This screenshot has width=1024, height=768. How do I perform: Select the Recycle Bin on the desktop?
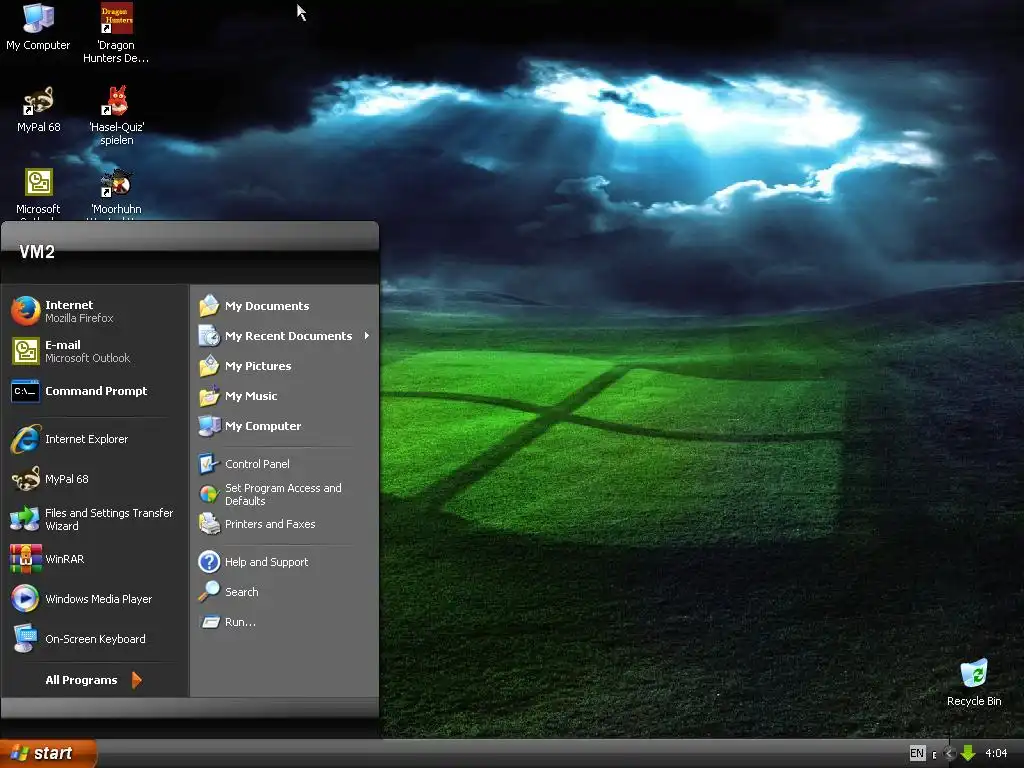click(974, 682)
